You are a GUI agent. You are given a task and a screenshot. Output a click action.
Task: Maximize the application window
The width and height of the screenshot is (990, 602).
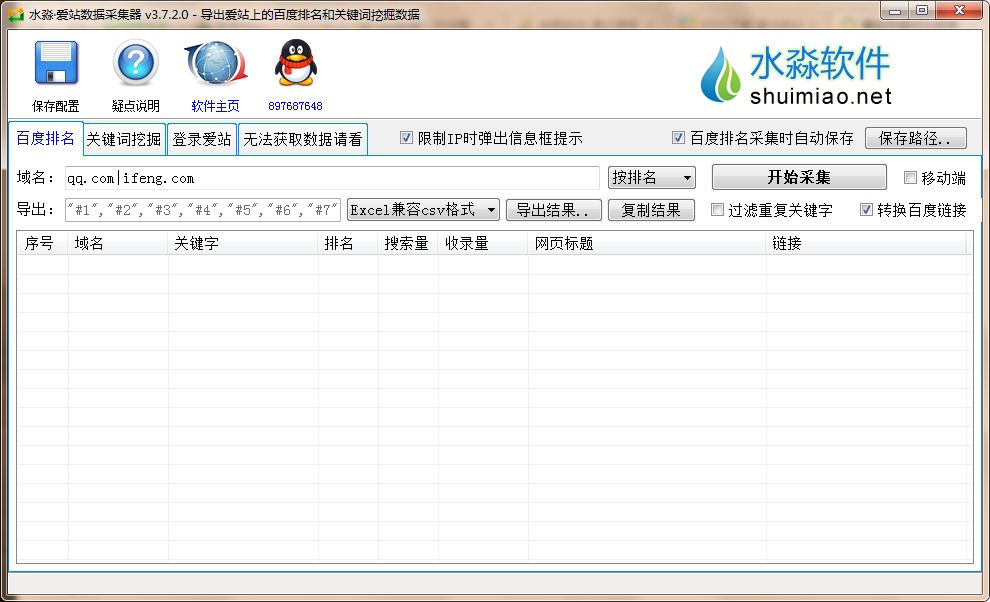922,10
